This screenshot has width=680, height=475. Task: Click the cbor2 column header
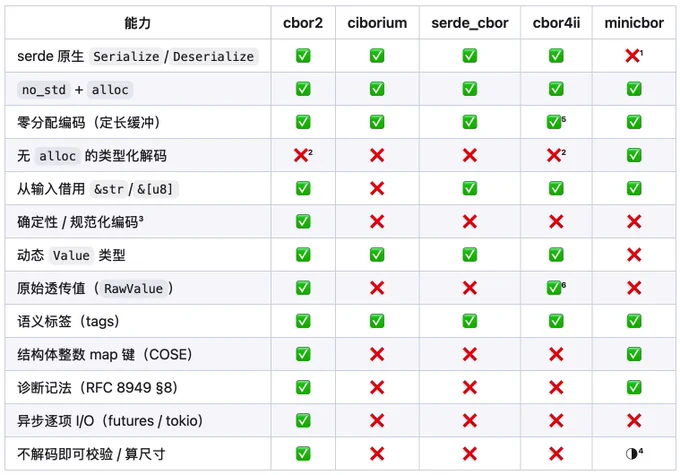tap(303, 23)
